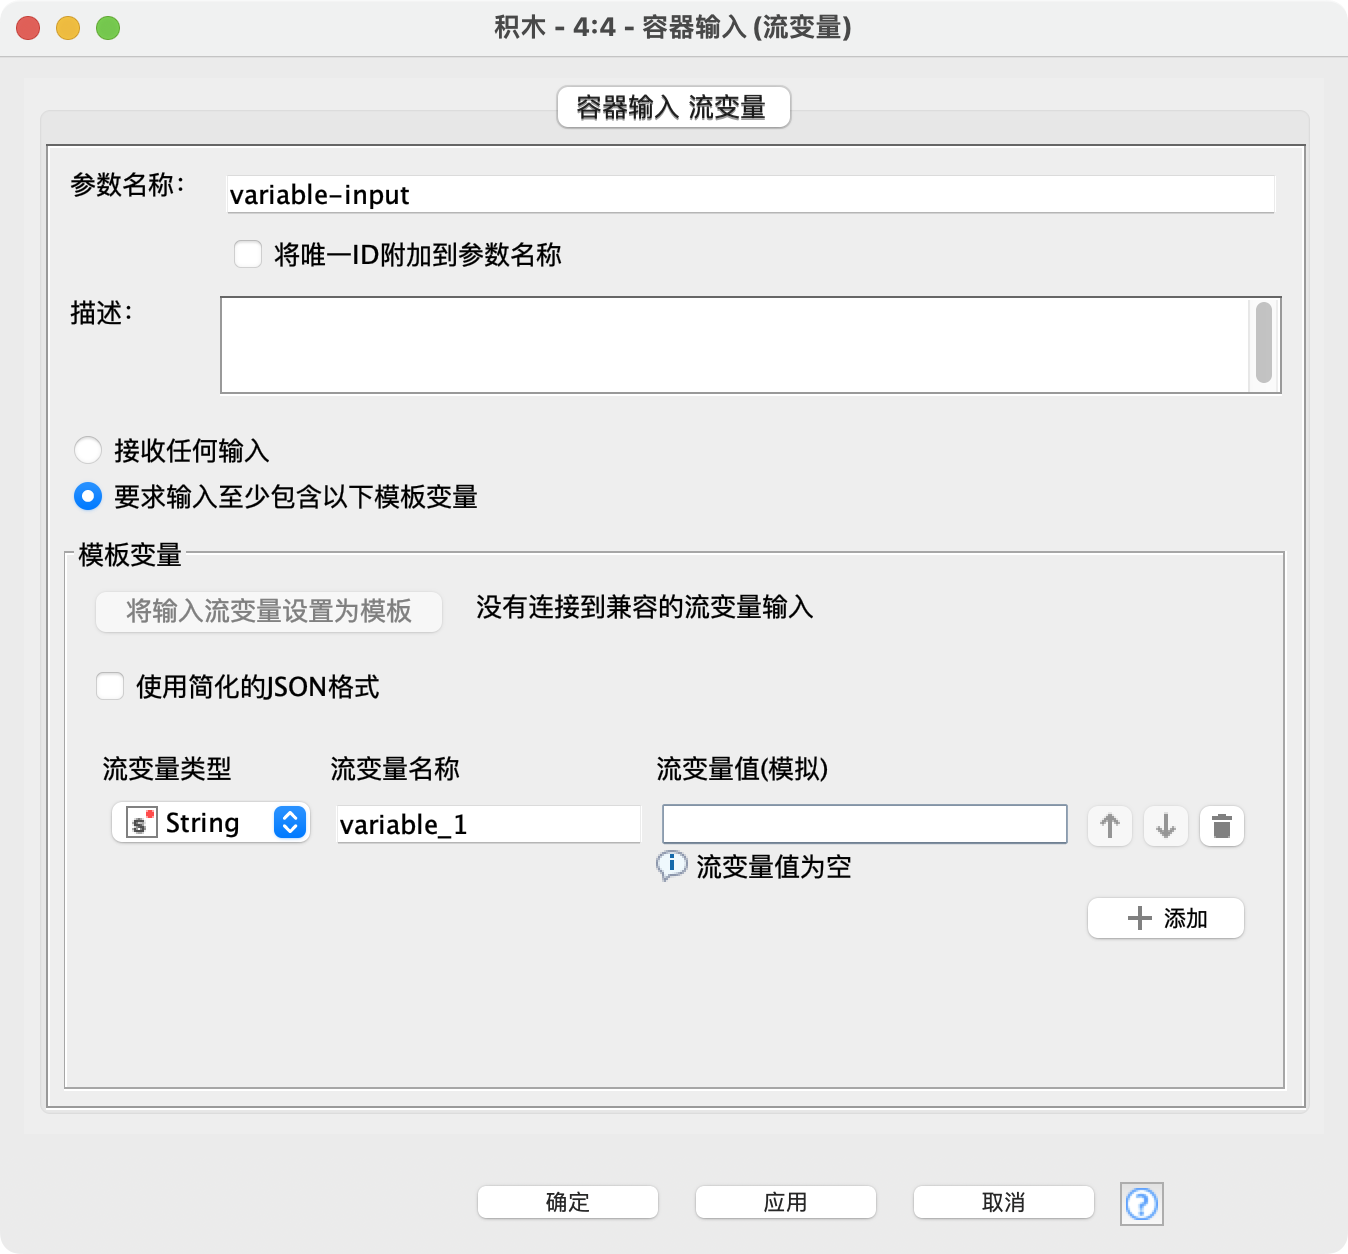Toggle 使用简化的JSON格式 checkbox
Screen dimensions: 1348x1254
point(110,686)
